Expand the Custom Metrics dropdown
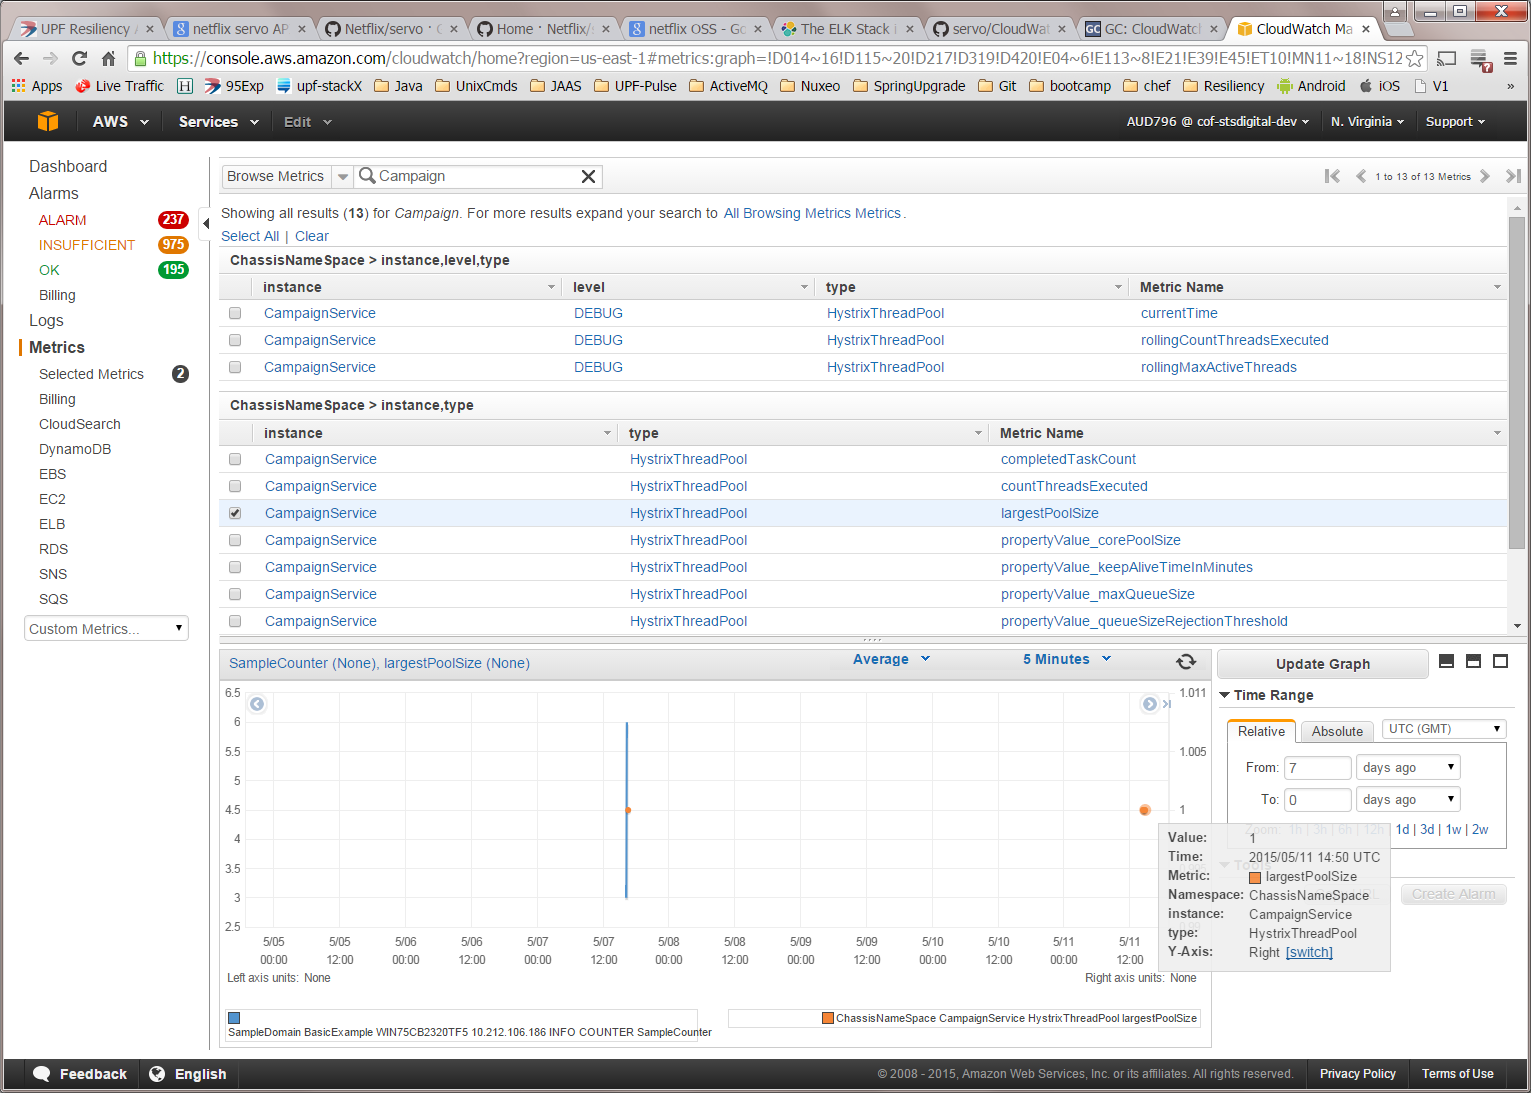Viewport: 1531px width, 1093px height. coord(106,629)
